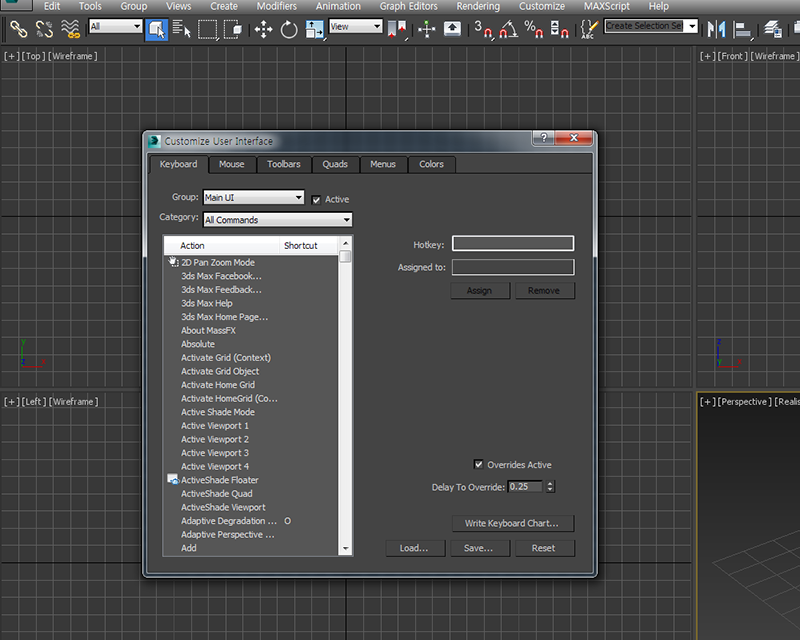Click the plus menu in Top viewport label
Image resolution: width=800 pixels, height=640 pixels.
[x=11, y=56]
